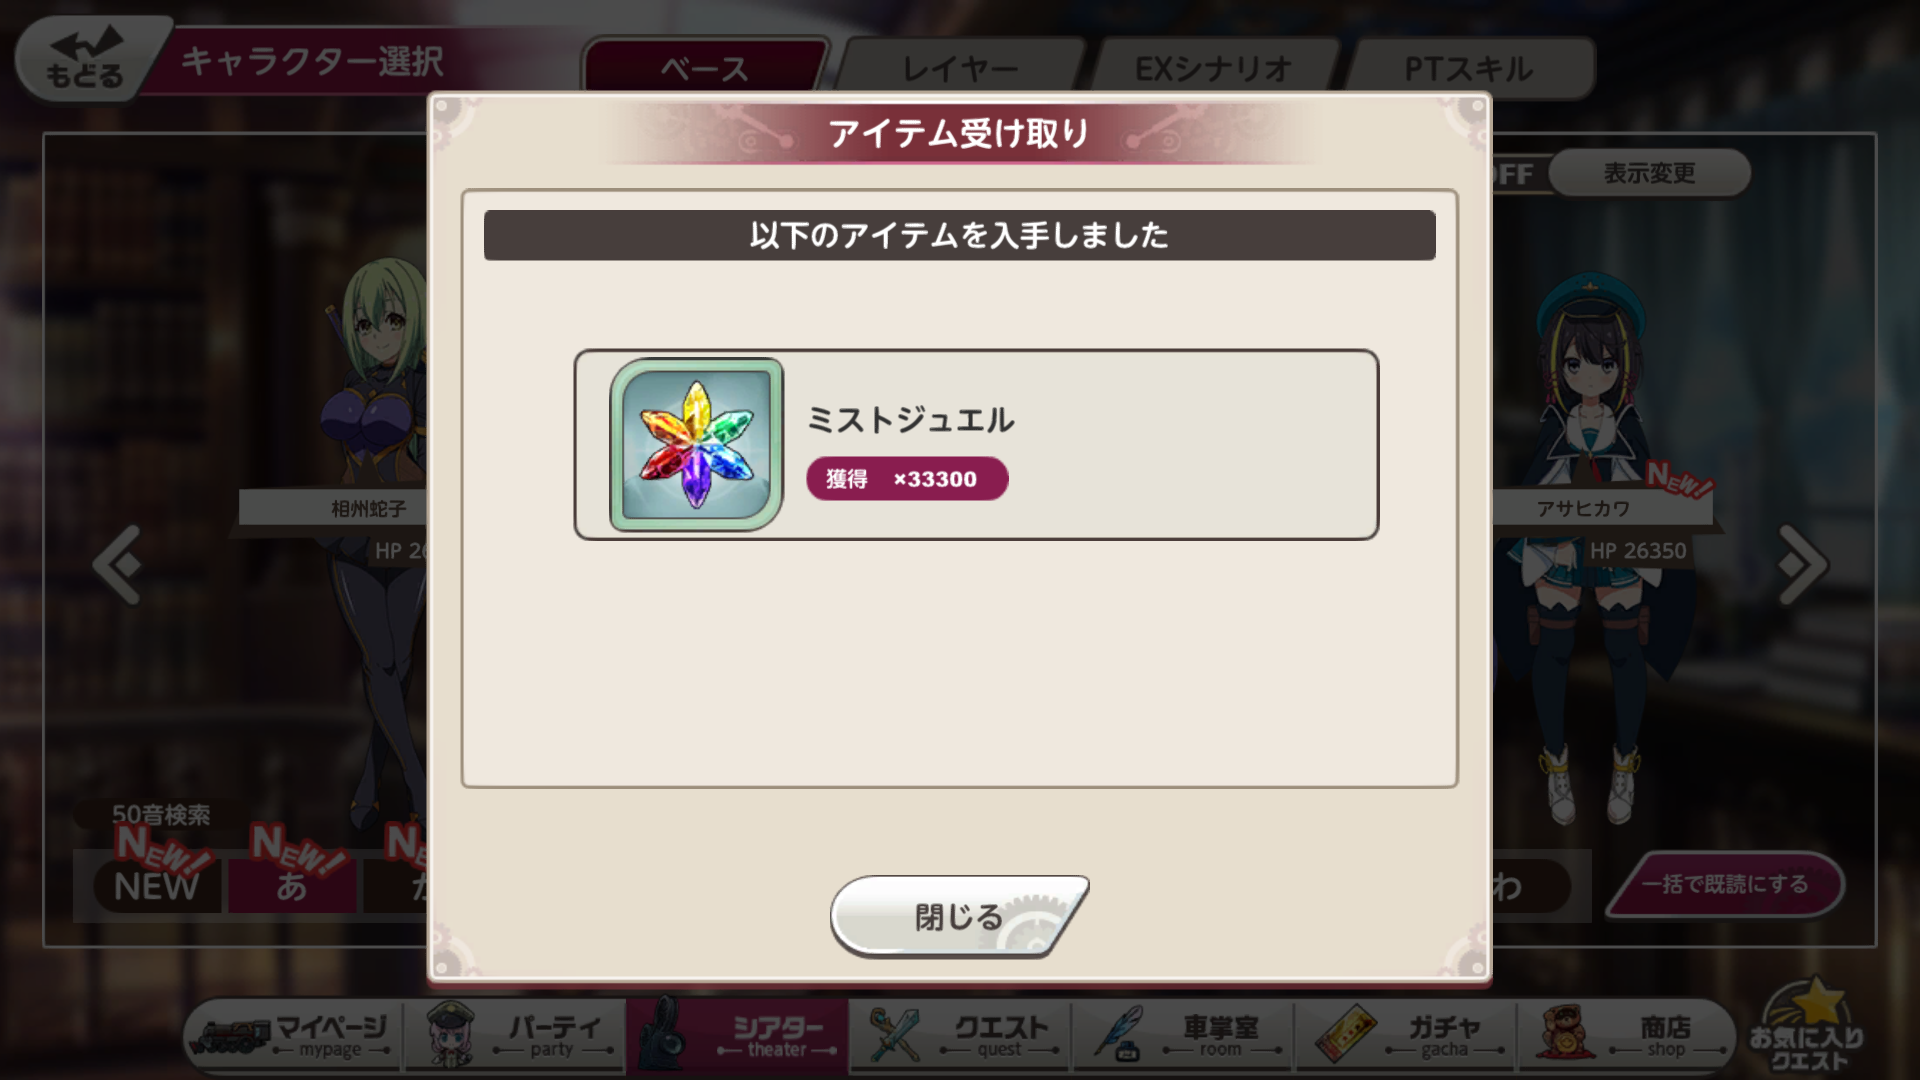Open the シアター theater menu

(x=738, y=1035)
